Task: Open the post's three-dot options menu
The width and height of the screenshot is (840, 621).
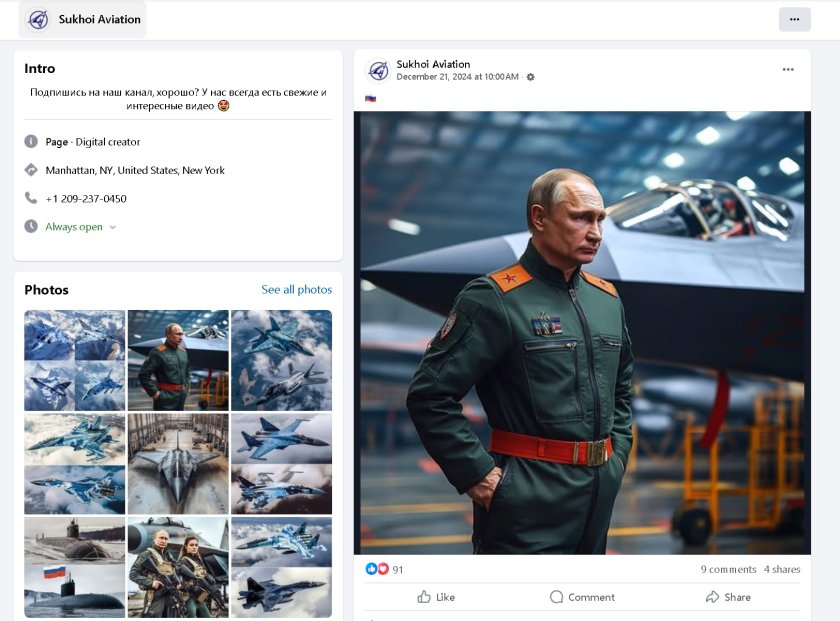Action: point(788,69)
